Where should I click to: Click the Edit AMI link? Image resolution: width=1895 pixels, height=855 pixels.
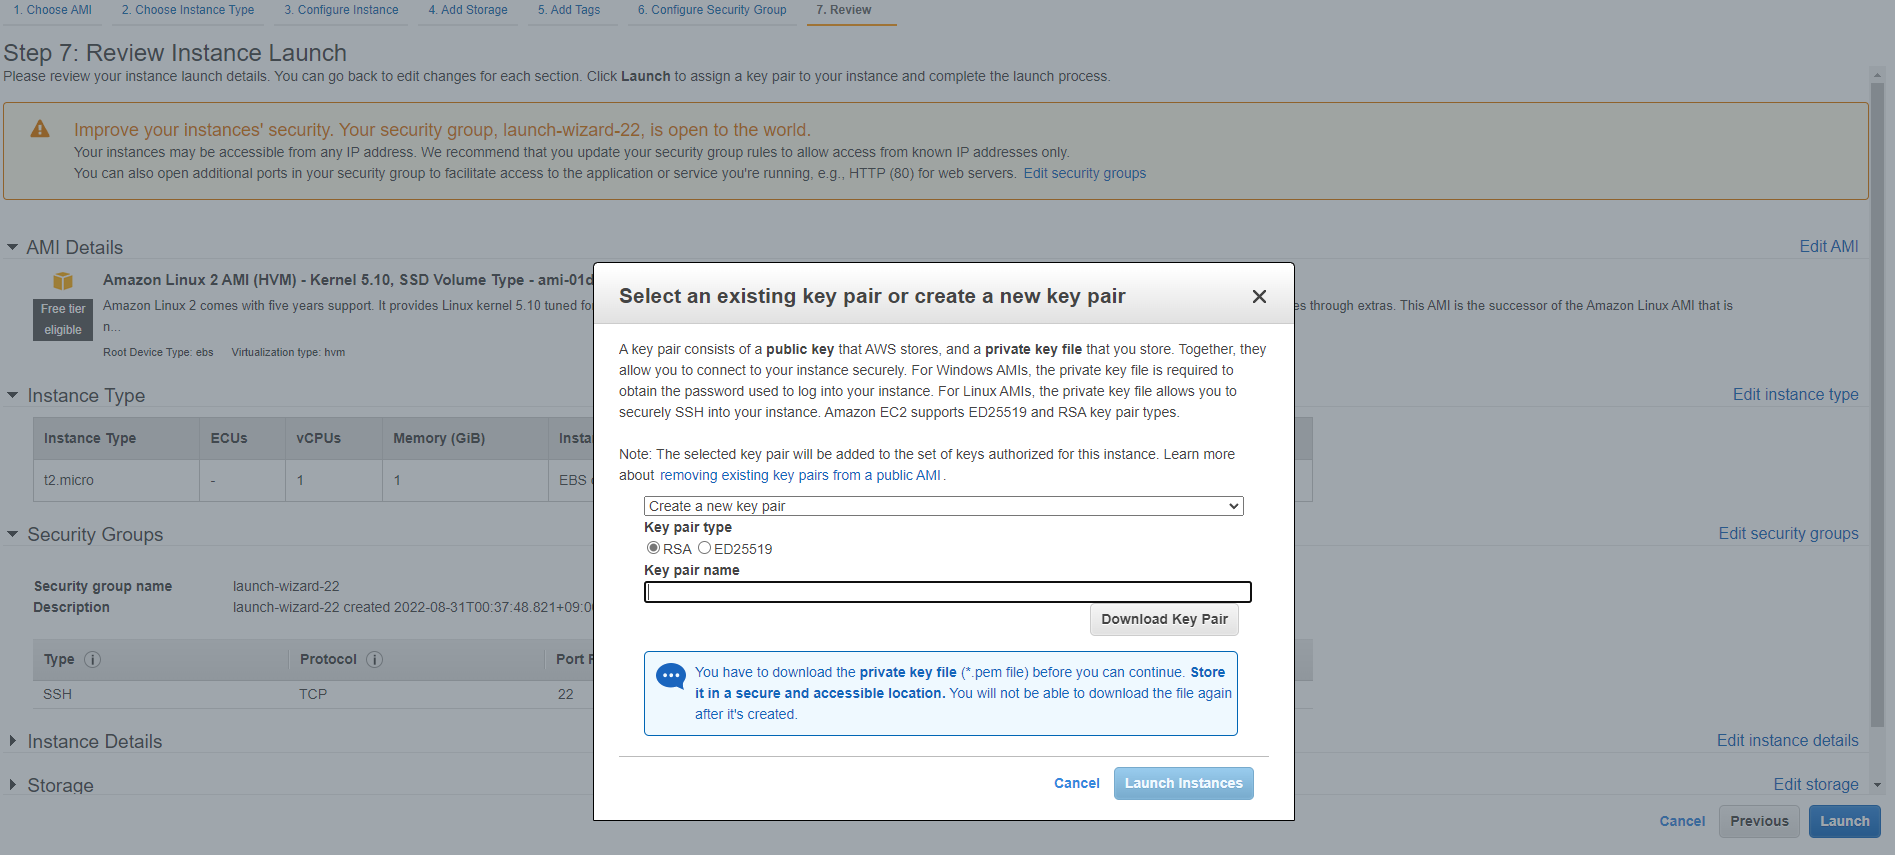1829,246
